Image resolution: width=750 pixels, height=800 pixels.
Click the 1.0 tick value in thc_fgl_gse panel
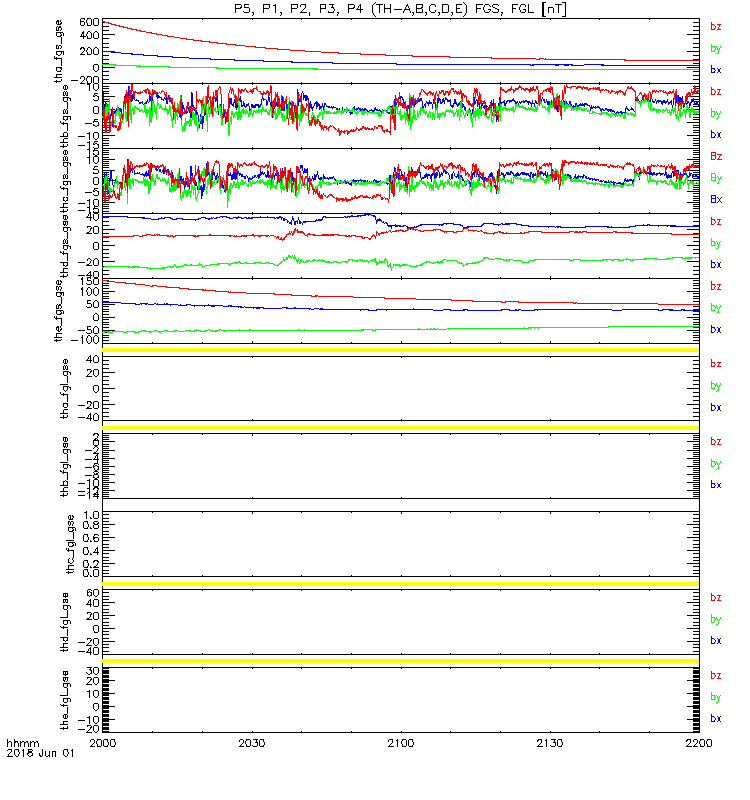[x=92, y=516]
